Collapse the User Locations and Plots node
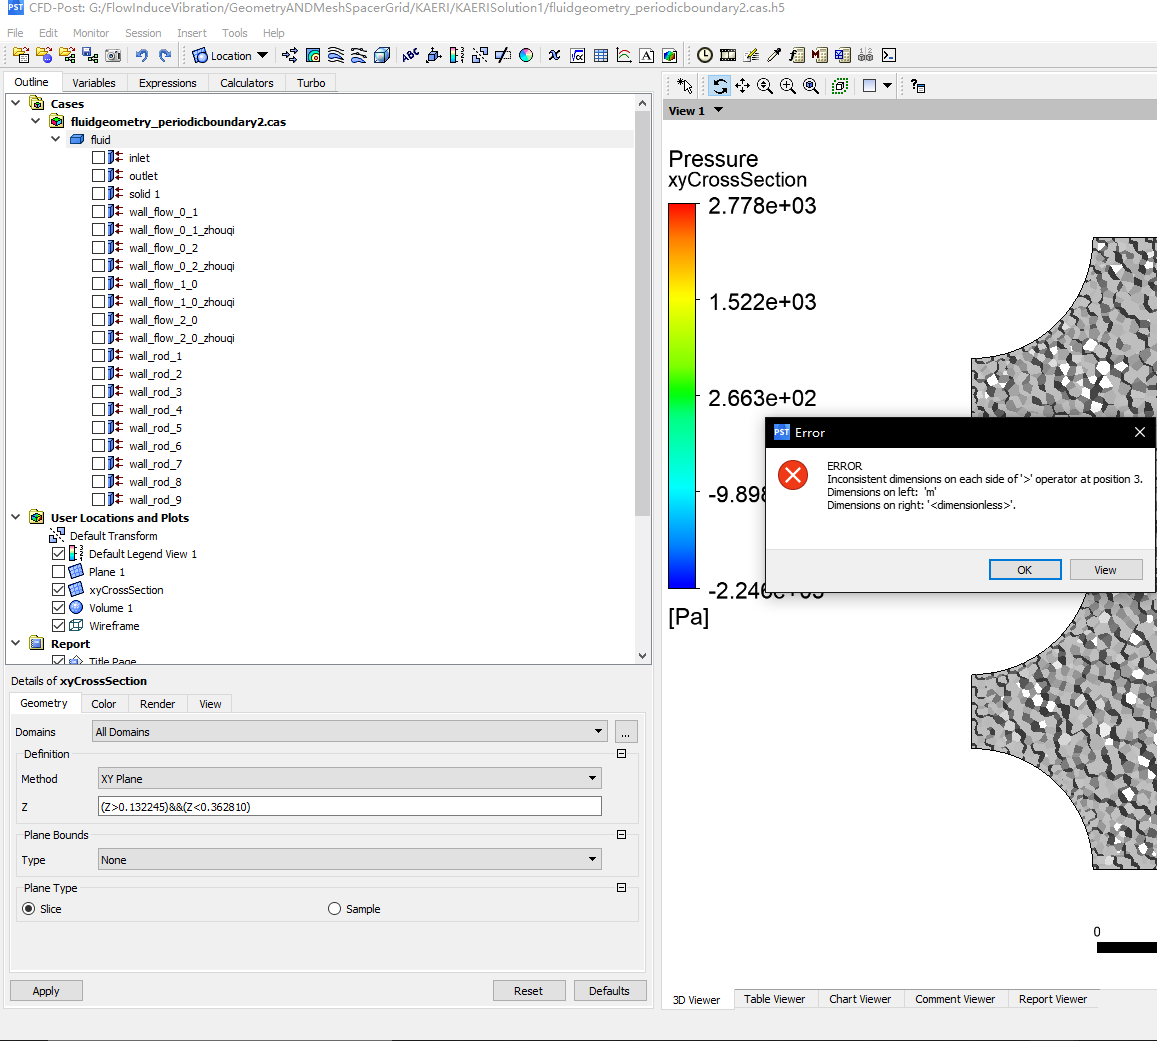 coord(16,518)
